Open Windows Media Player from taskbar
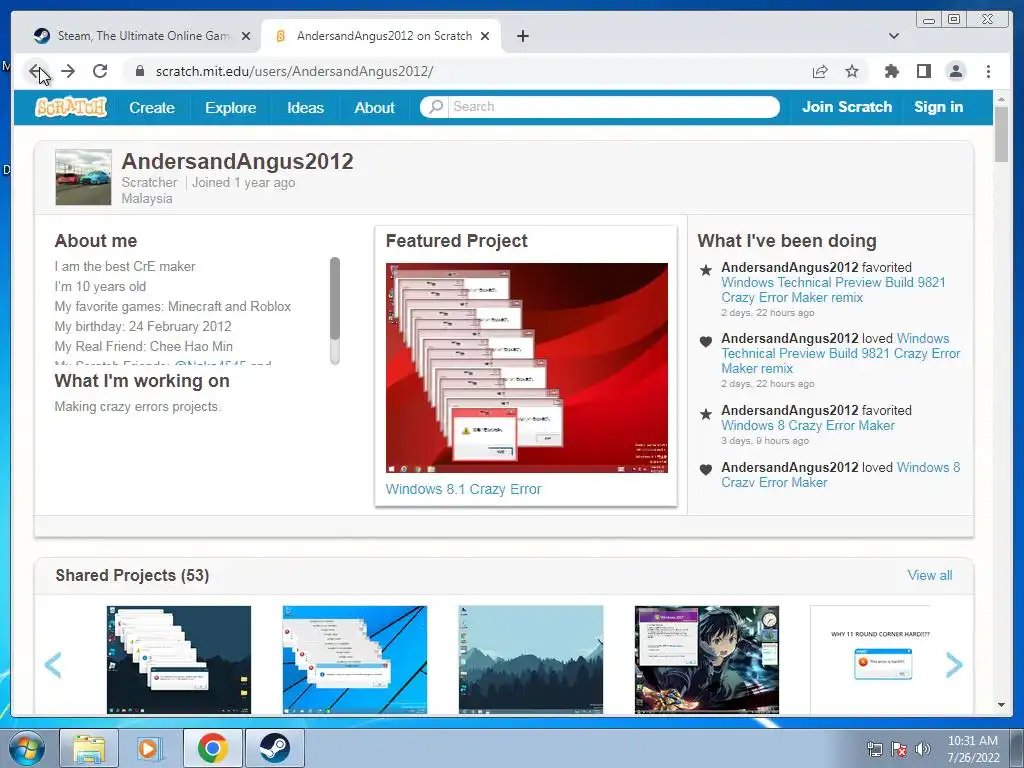The image size is (1024, 768). tap(150, 748)
